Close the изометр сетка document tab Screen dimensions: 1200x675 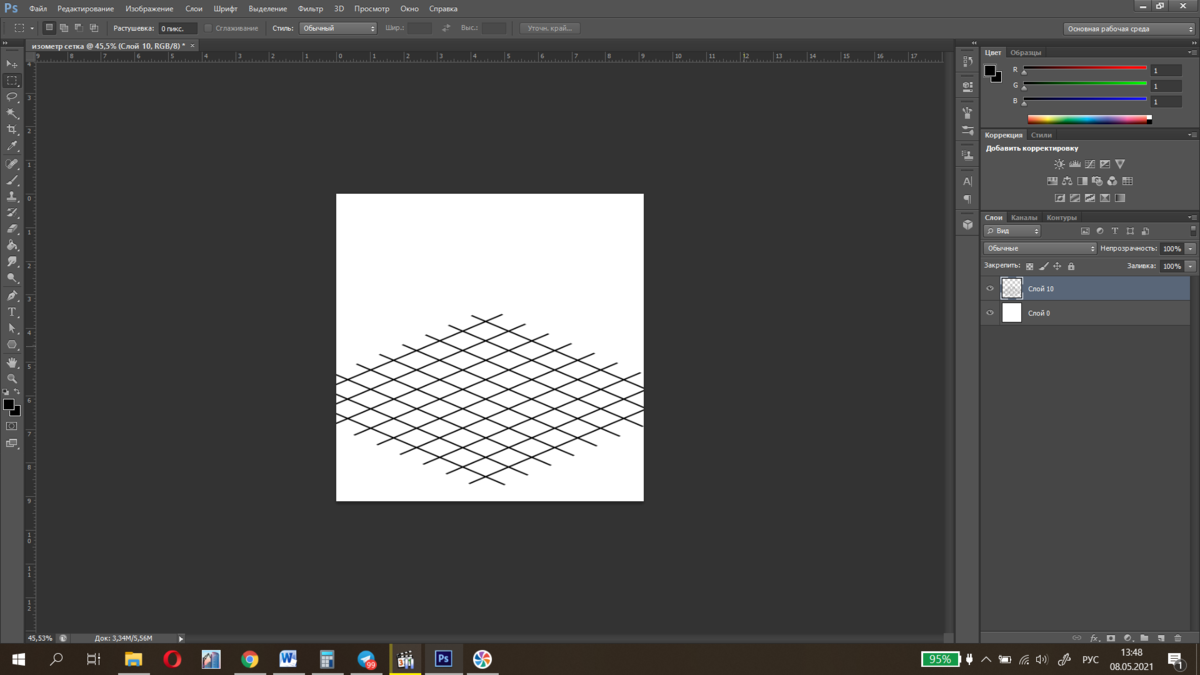193,46
